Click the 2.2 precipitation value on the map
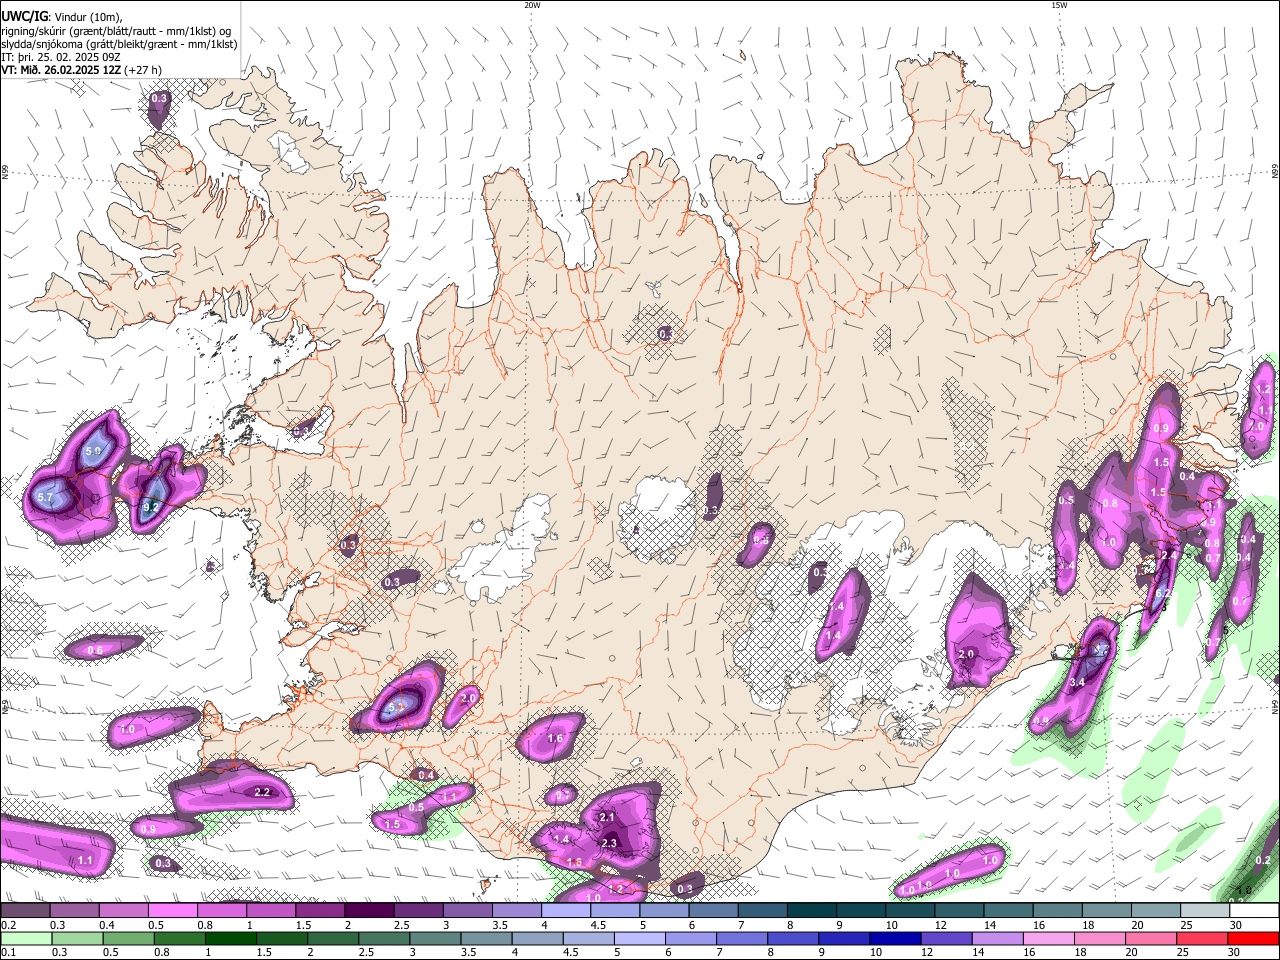This screenshot has width=1280, height=960. click(x=262, y=792)
